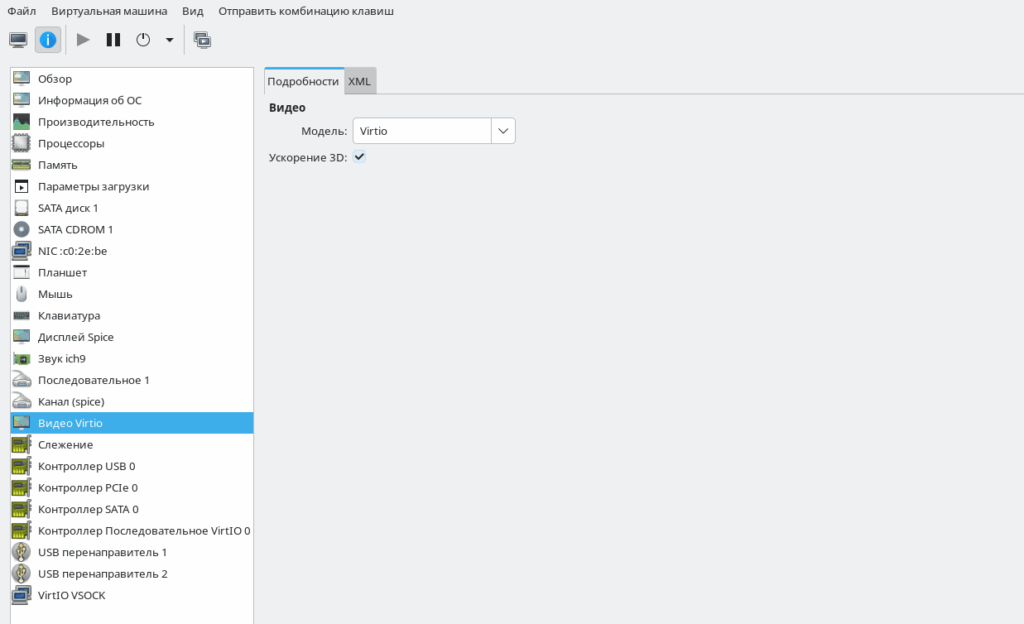Select SATA CDROM 1 in hardware list
This screenshot has width=1024, height=624.
click(x=75, y=229)
